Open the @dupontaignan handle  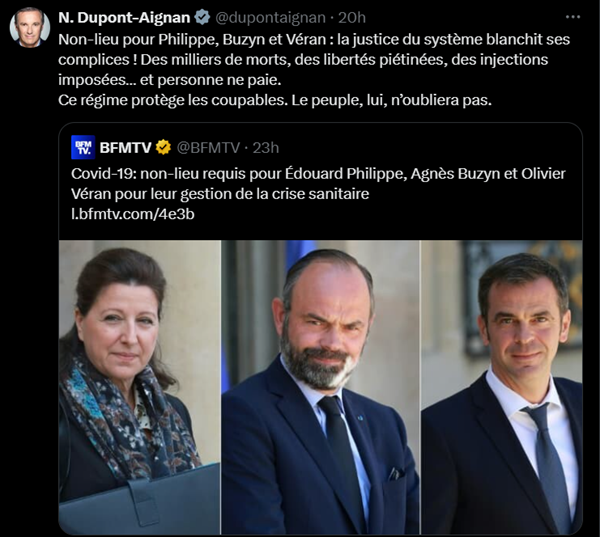pyautogui.click(x=270, y=18)
